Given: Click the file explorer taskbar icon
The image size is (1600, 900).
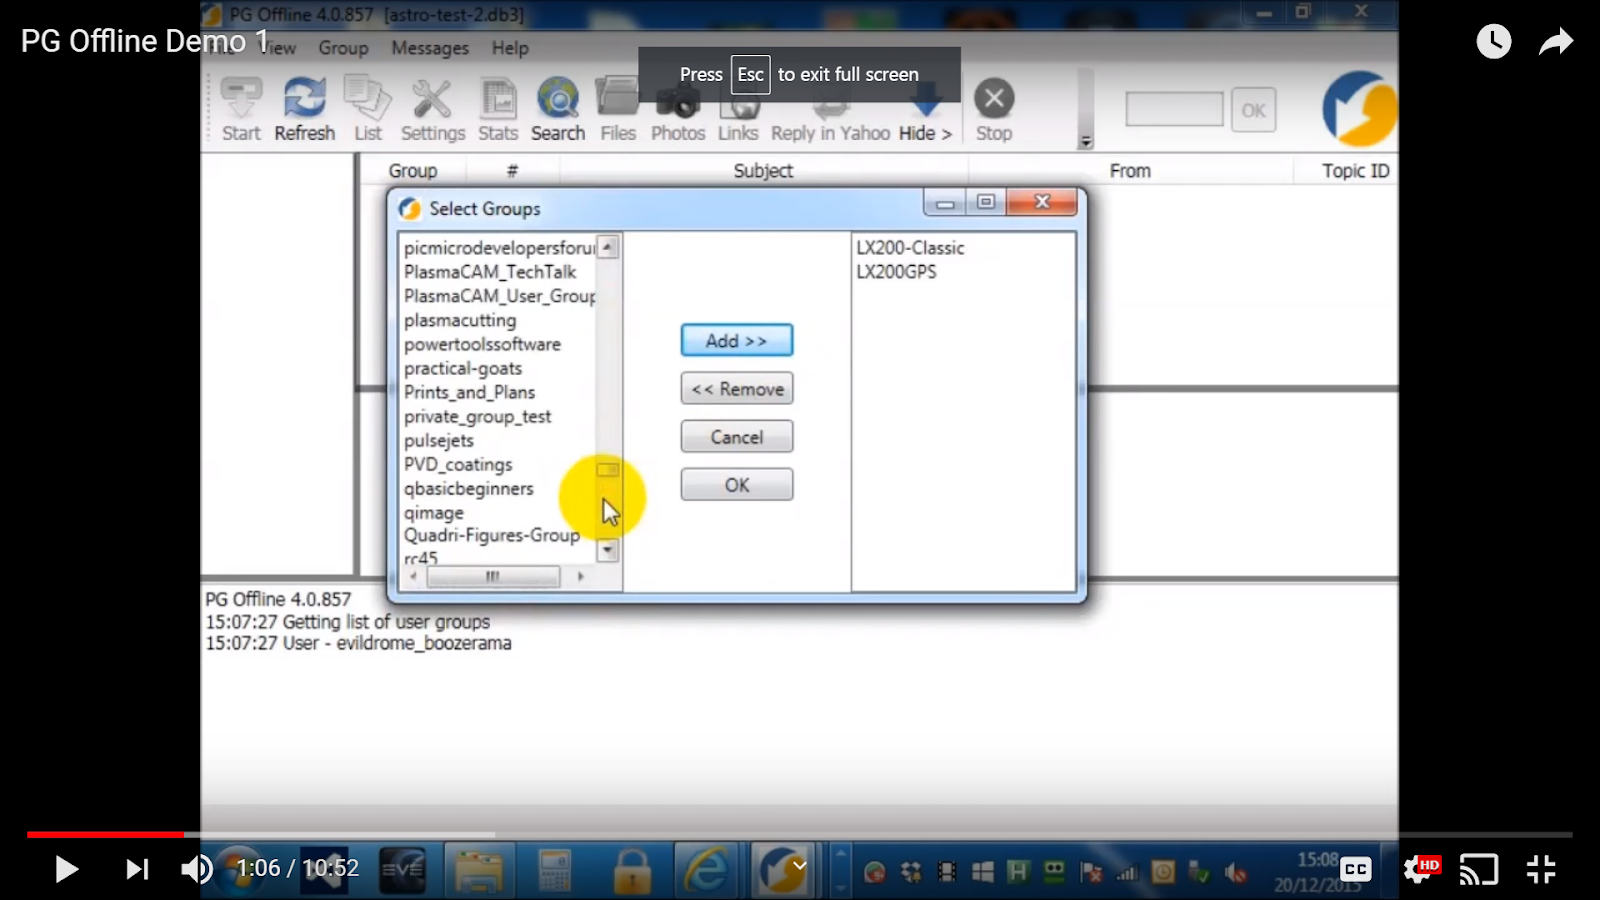Looking at the screenshot, I should 479,870.
